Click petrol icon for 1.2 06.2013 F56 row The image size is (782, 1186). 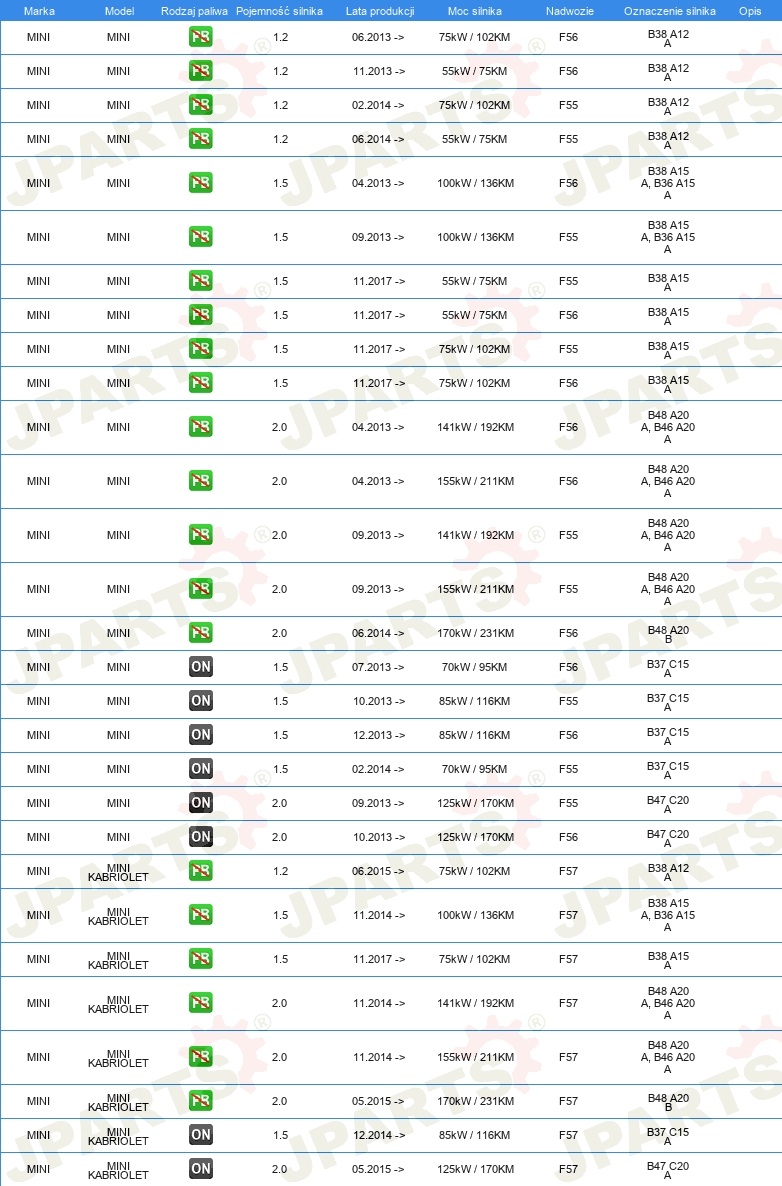[x=200, y=36]
